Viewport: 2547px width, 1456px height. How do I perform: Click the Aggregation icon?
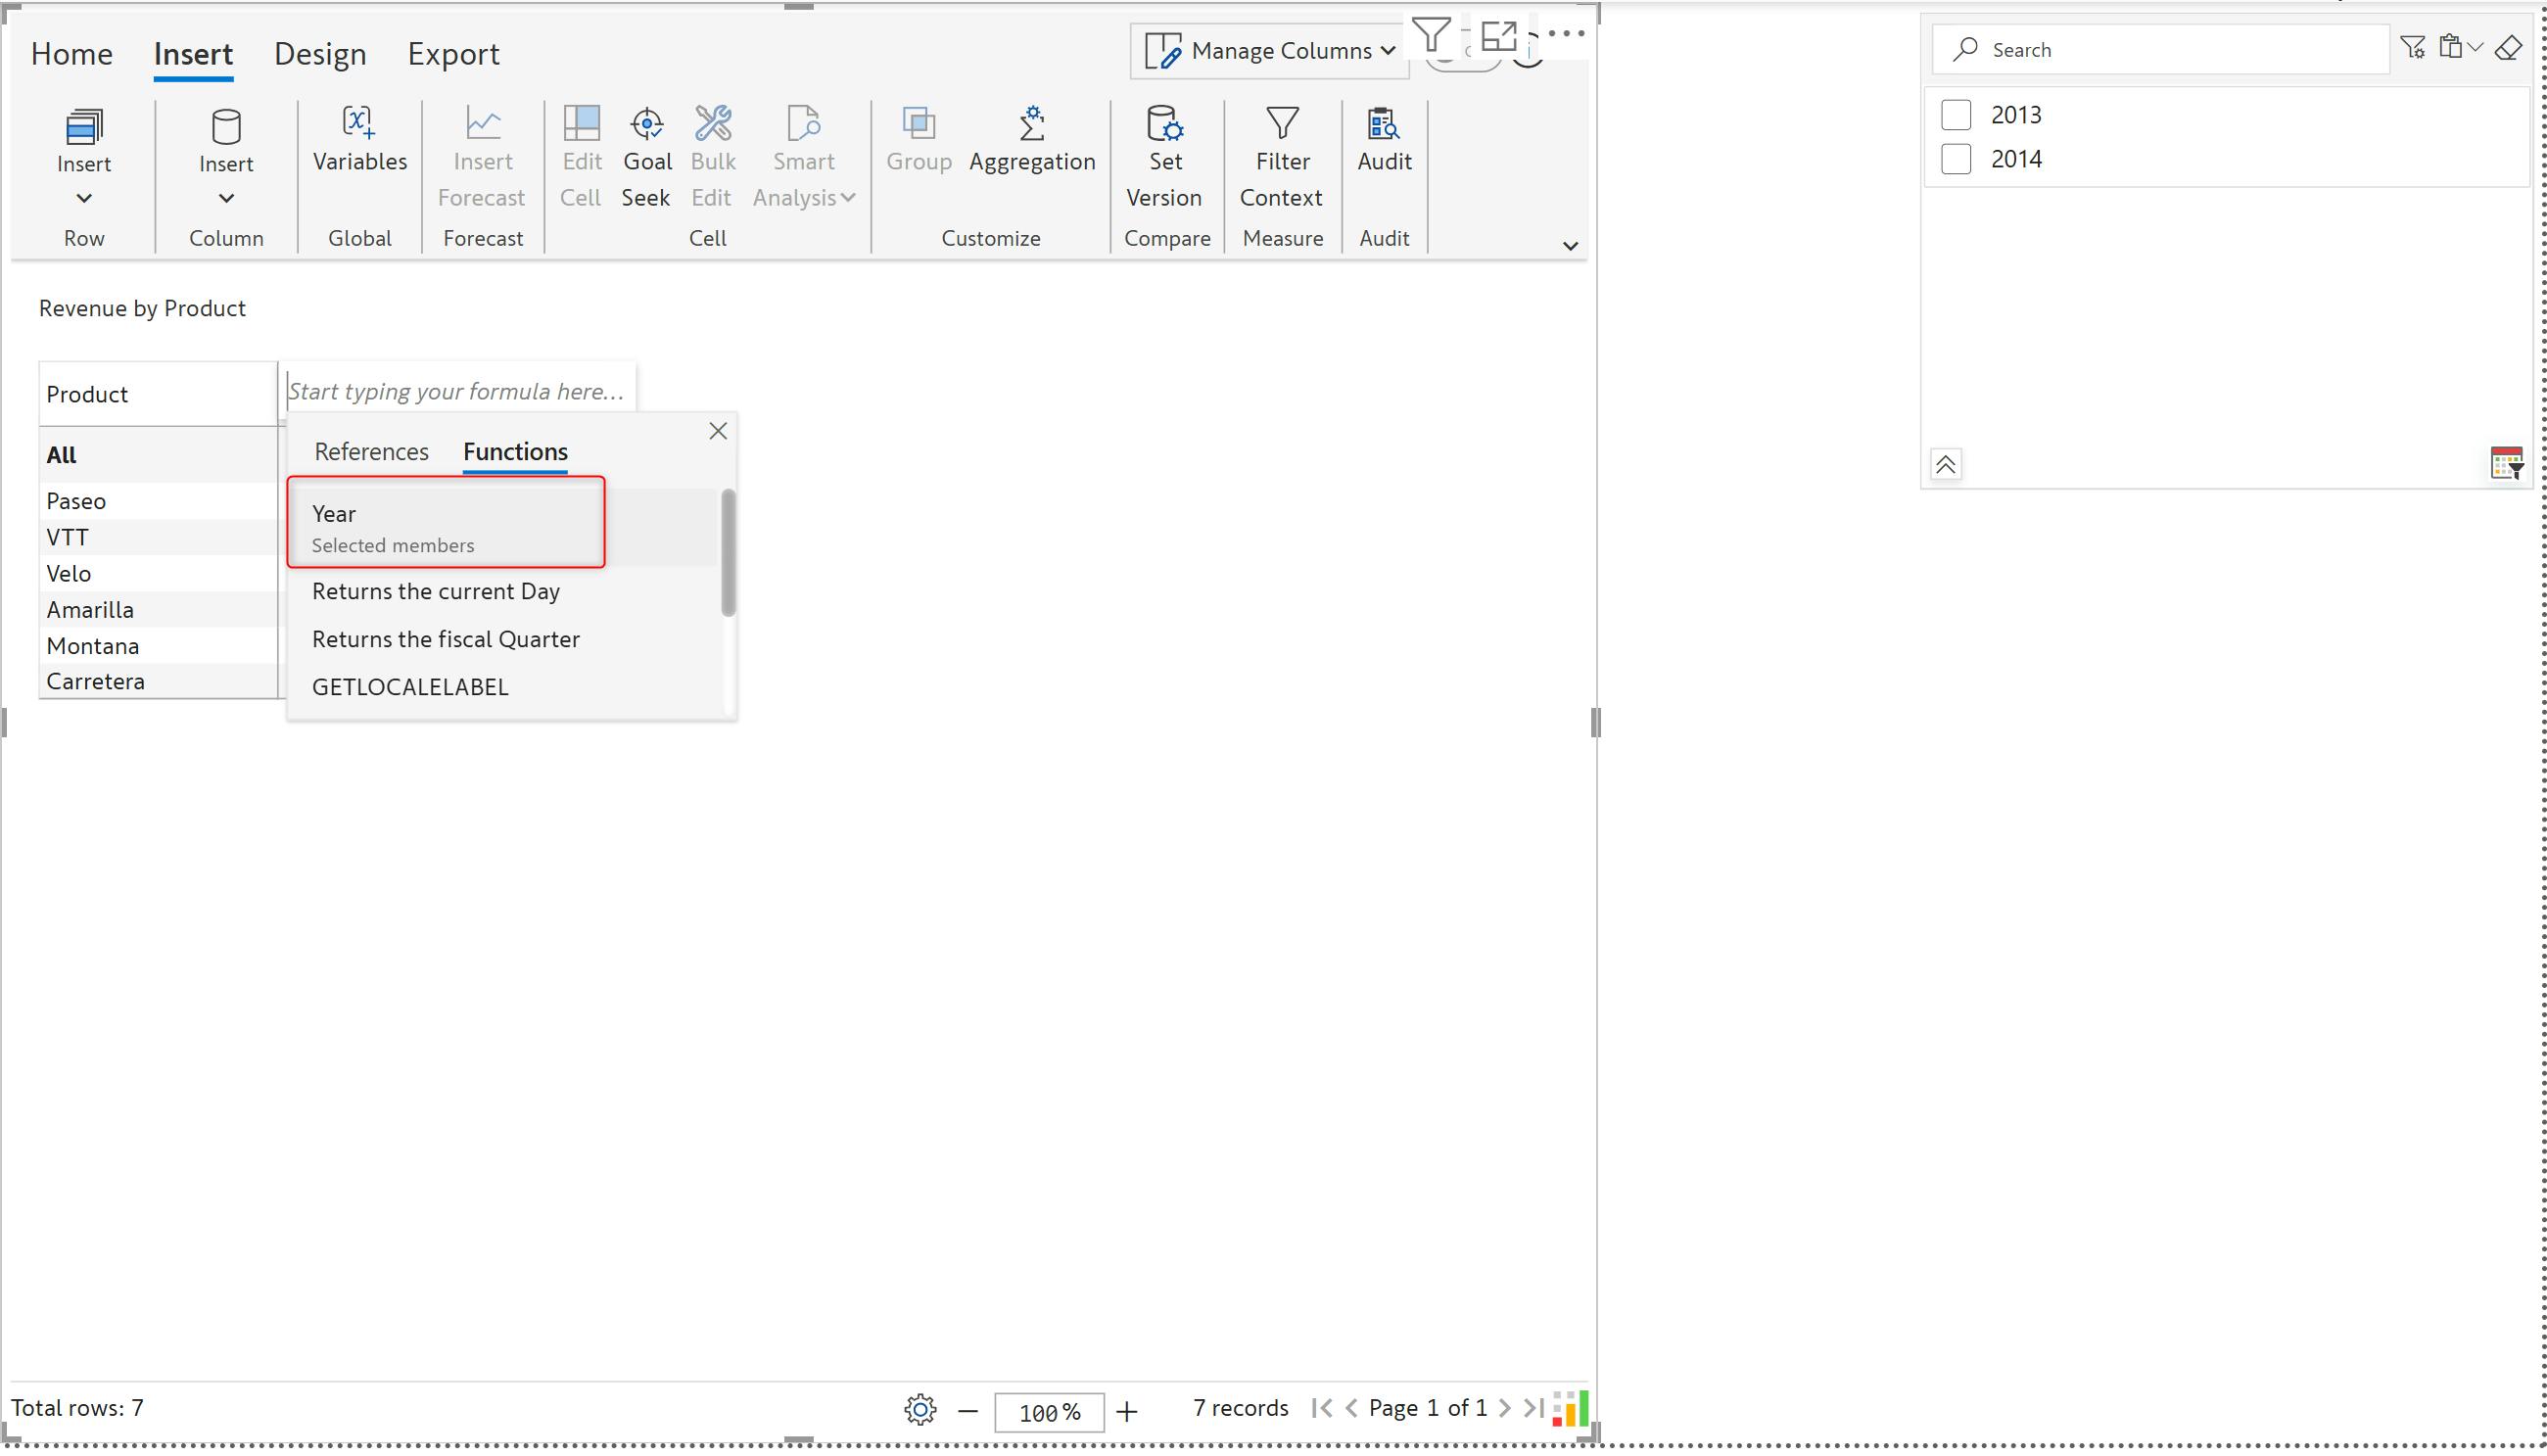tap(1031, 125)
